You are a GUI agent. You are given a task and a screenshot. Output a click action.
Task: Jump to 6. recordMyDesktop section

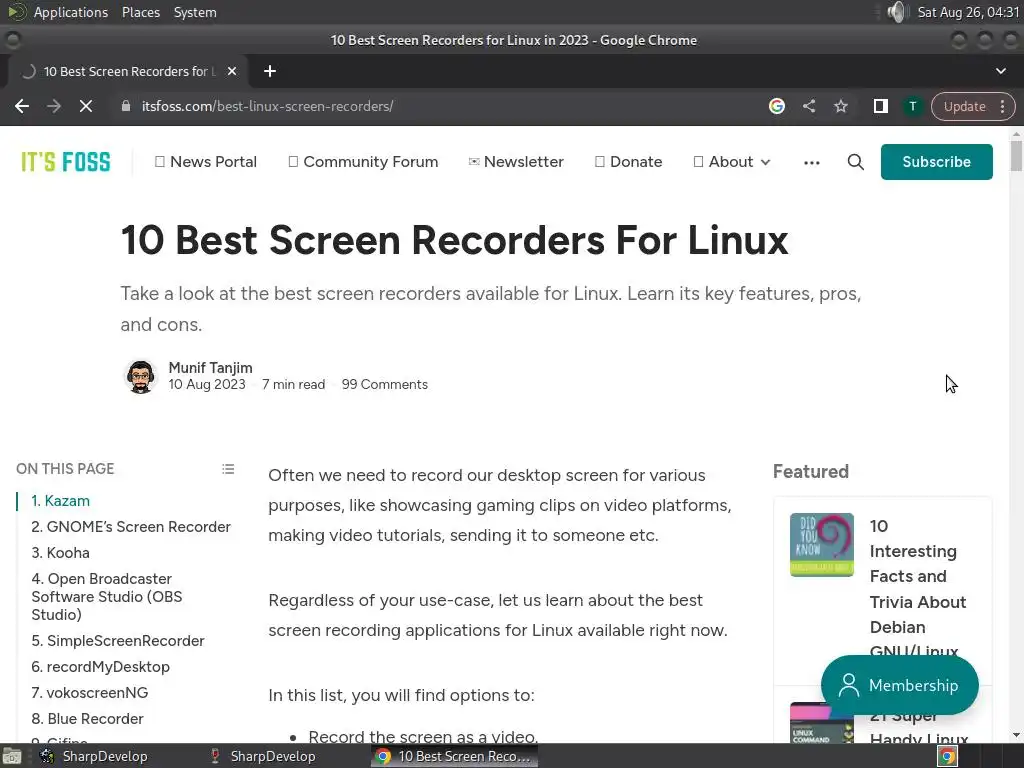pos(101,667)
